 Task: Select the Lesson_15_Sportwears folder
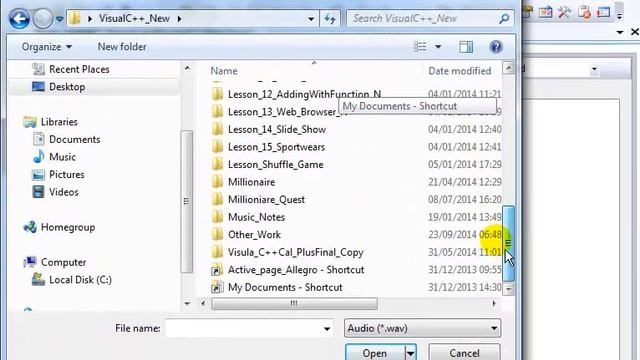(276, 147)
